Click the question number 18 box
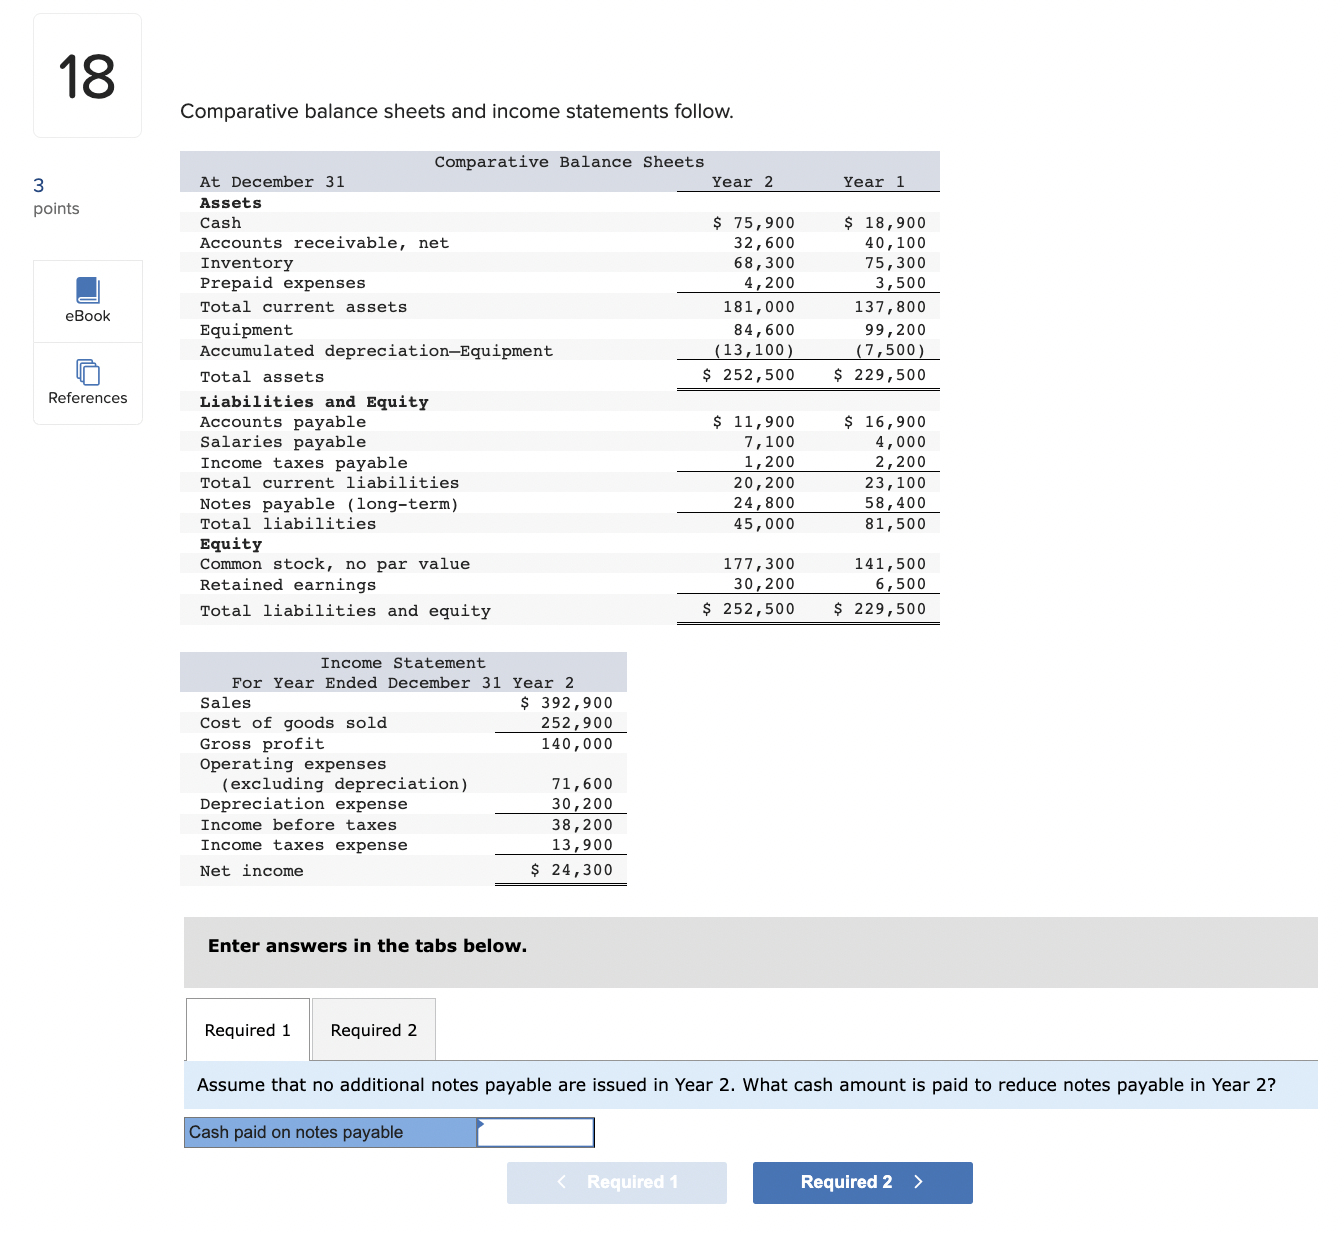Image resolution: width=1342 pixels, height=1234 pixels. coord(87,75)
